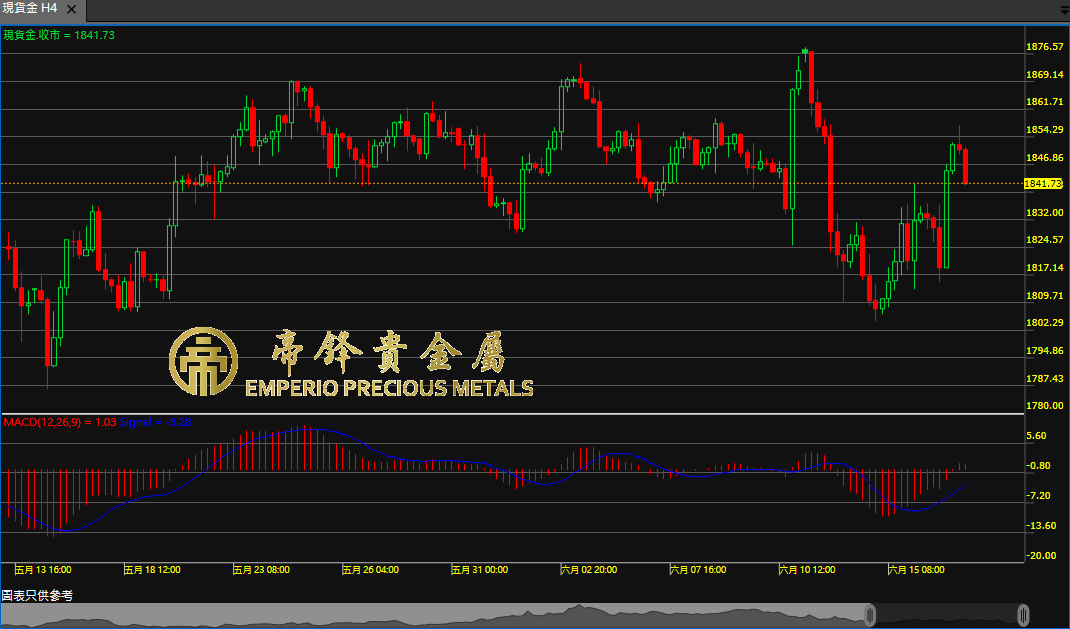Click the -20.00 MACD axis label
This screenshot has width=1070, height=629.
click(1041, 555)
